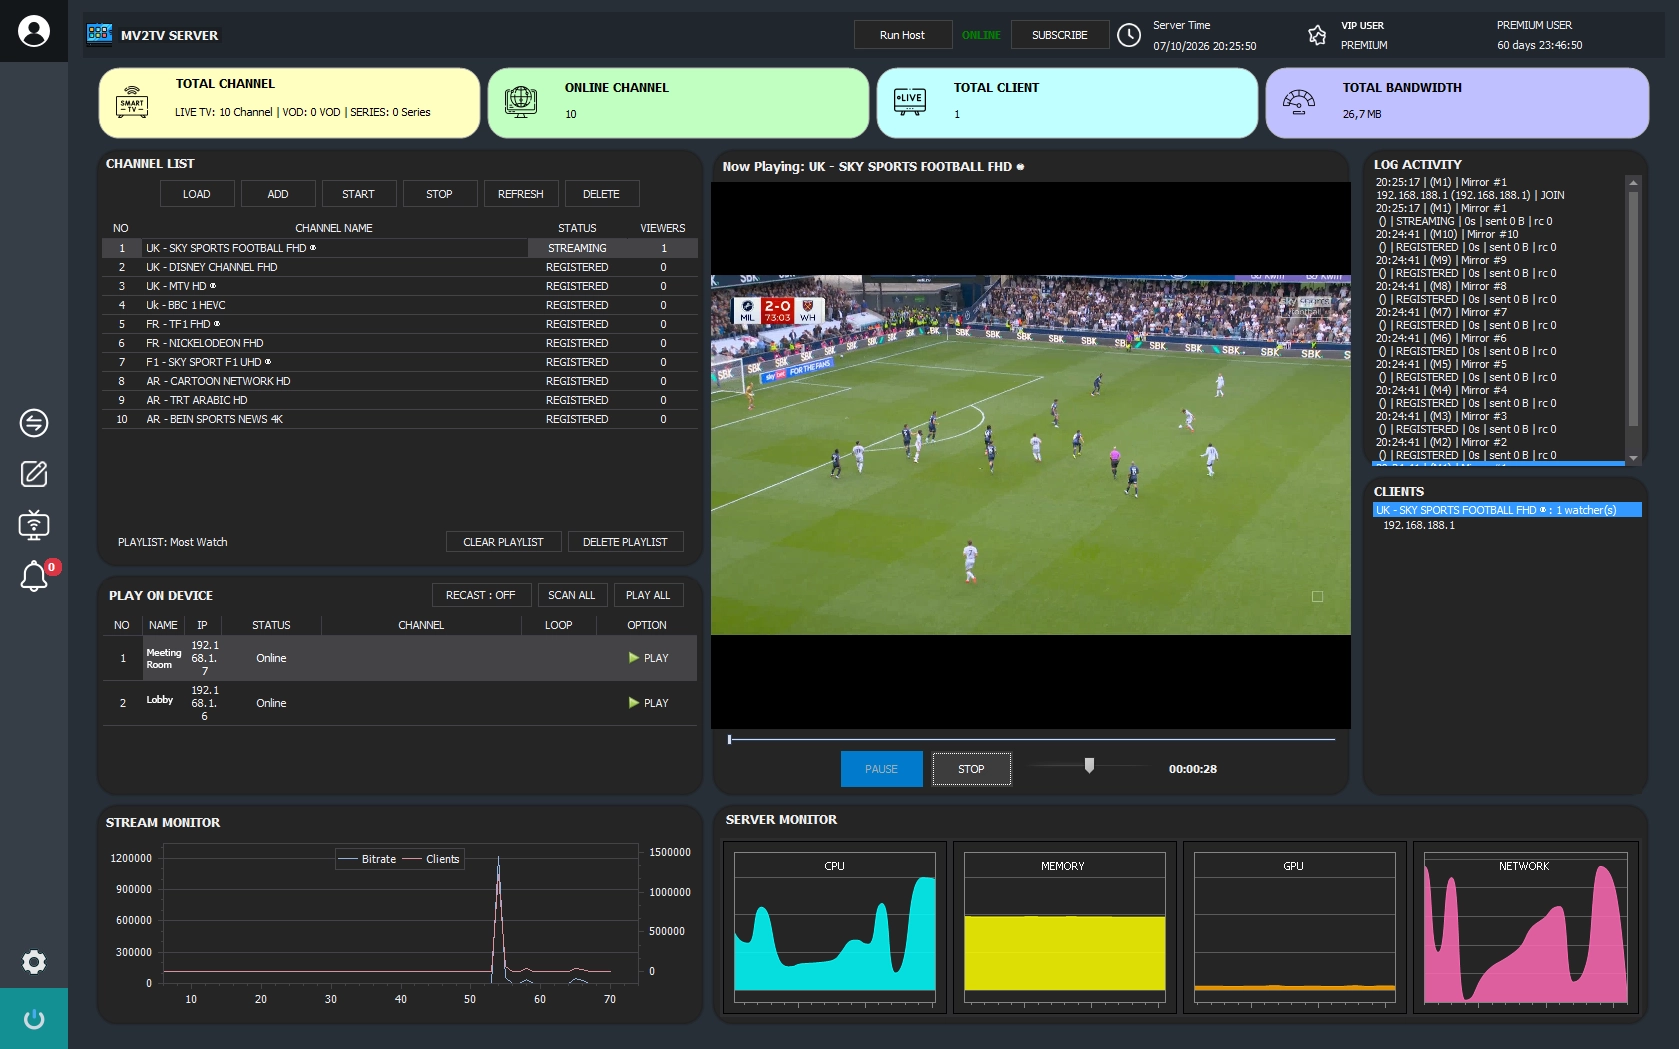Click the log activity scrollbar up arrow
Screen dimensions: 1679x1049
point(1633,183)
